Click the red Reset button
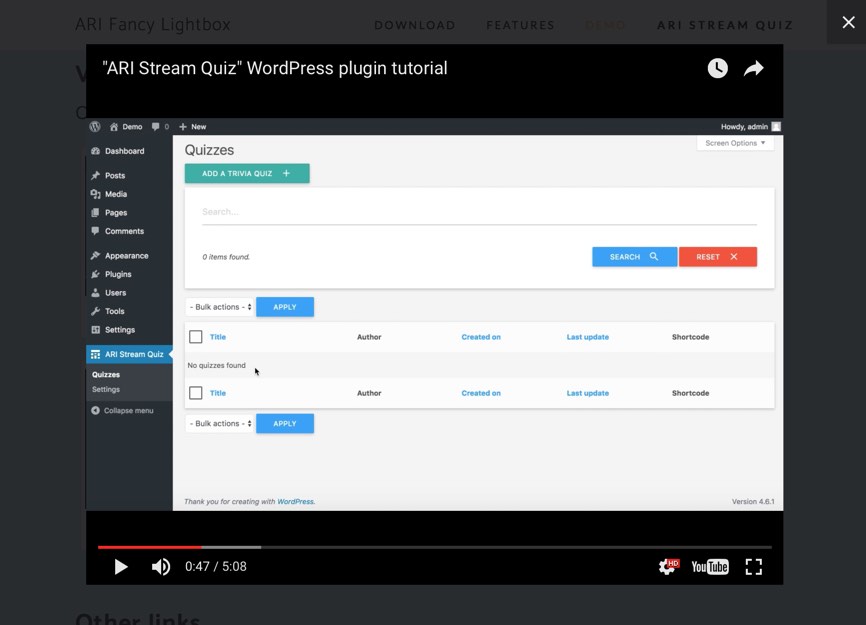The width and height of the screenshot is (866, 625). click(x=717, y=257)
